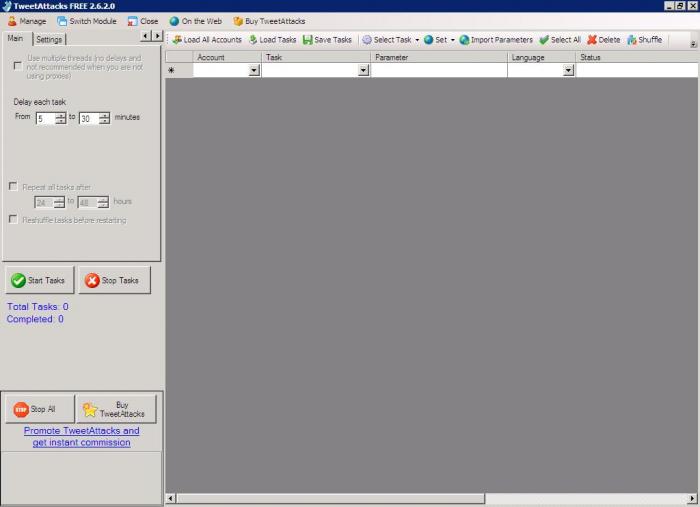Click the Status column header
The height and width of the screenshot is (507, 700).
[637, 57]
